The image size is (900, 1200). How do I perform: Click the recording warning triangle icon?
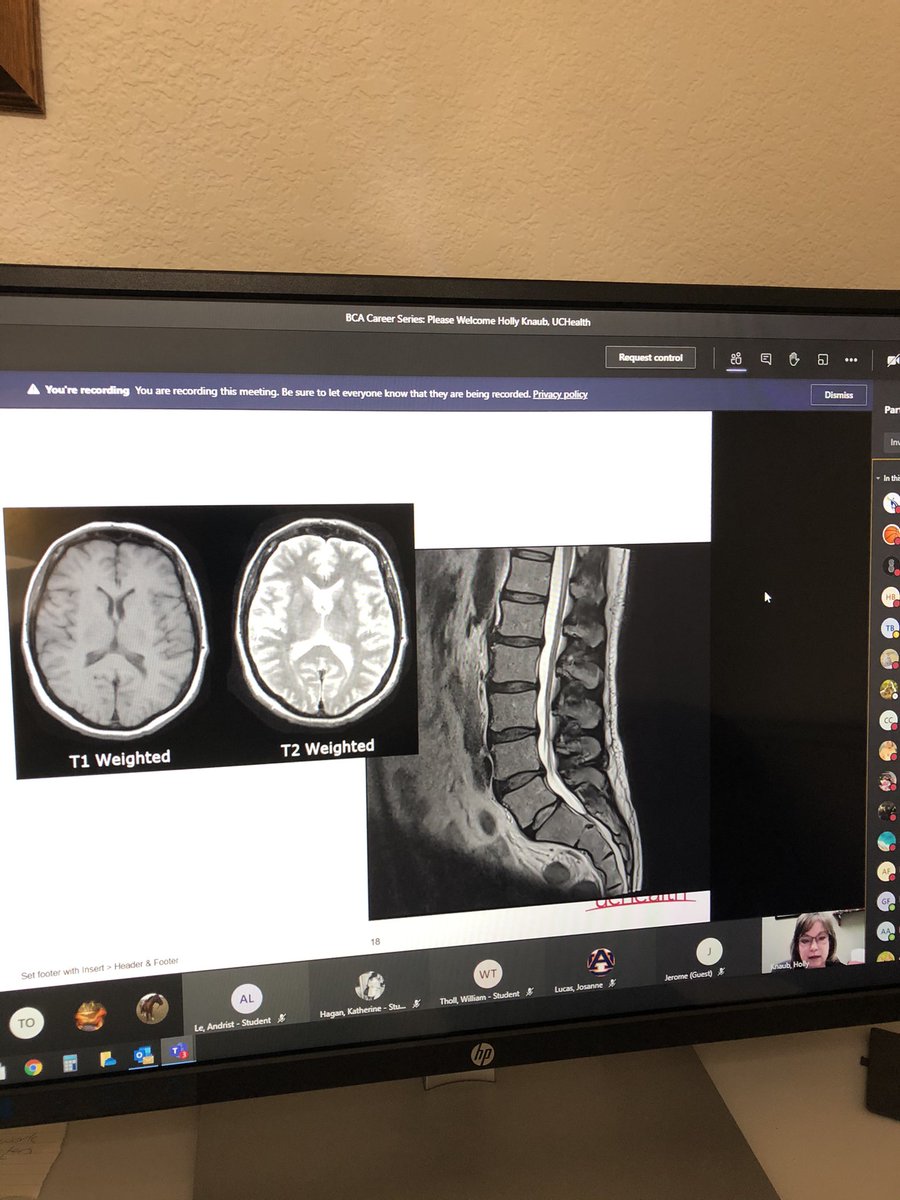pos(33,389)
